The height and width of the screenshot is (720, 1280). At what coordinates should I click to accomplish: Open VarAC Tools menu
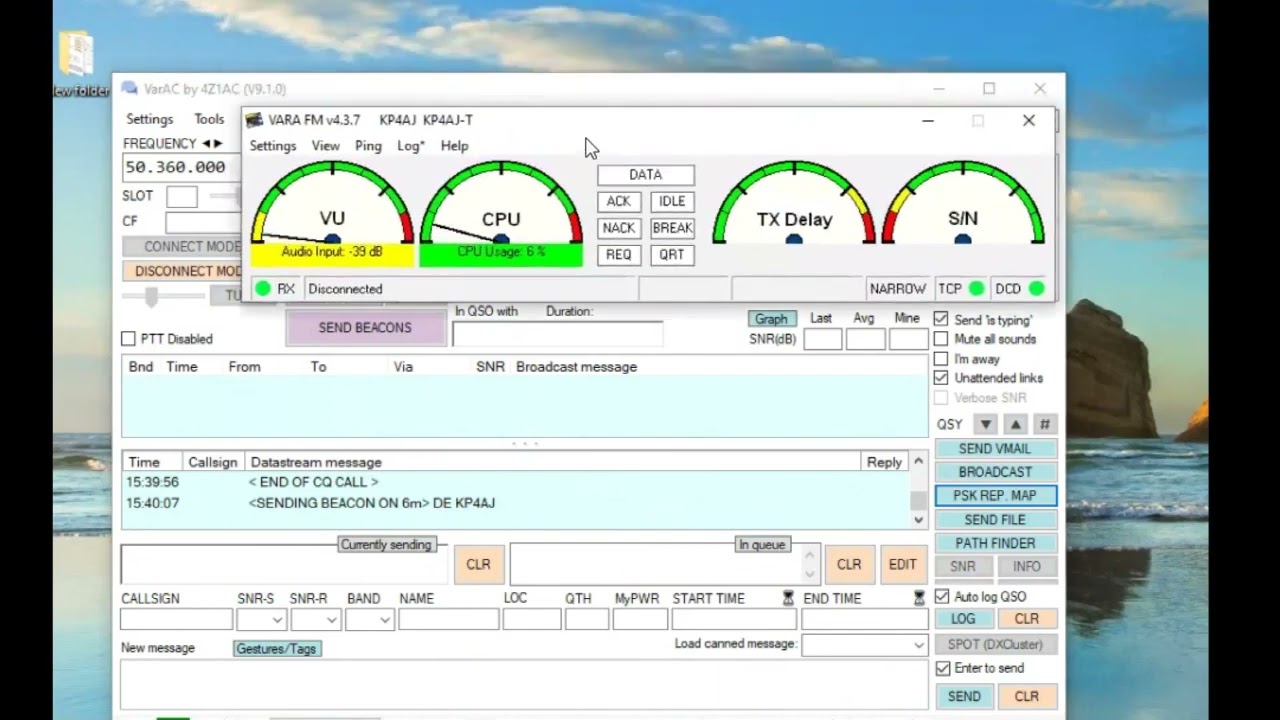(209, 119)
